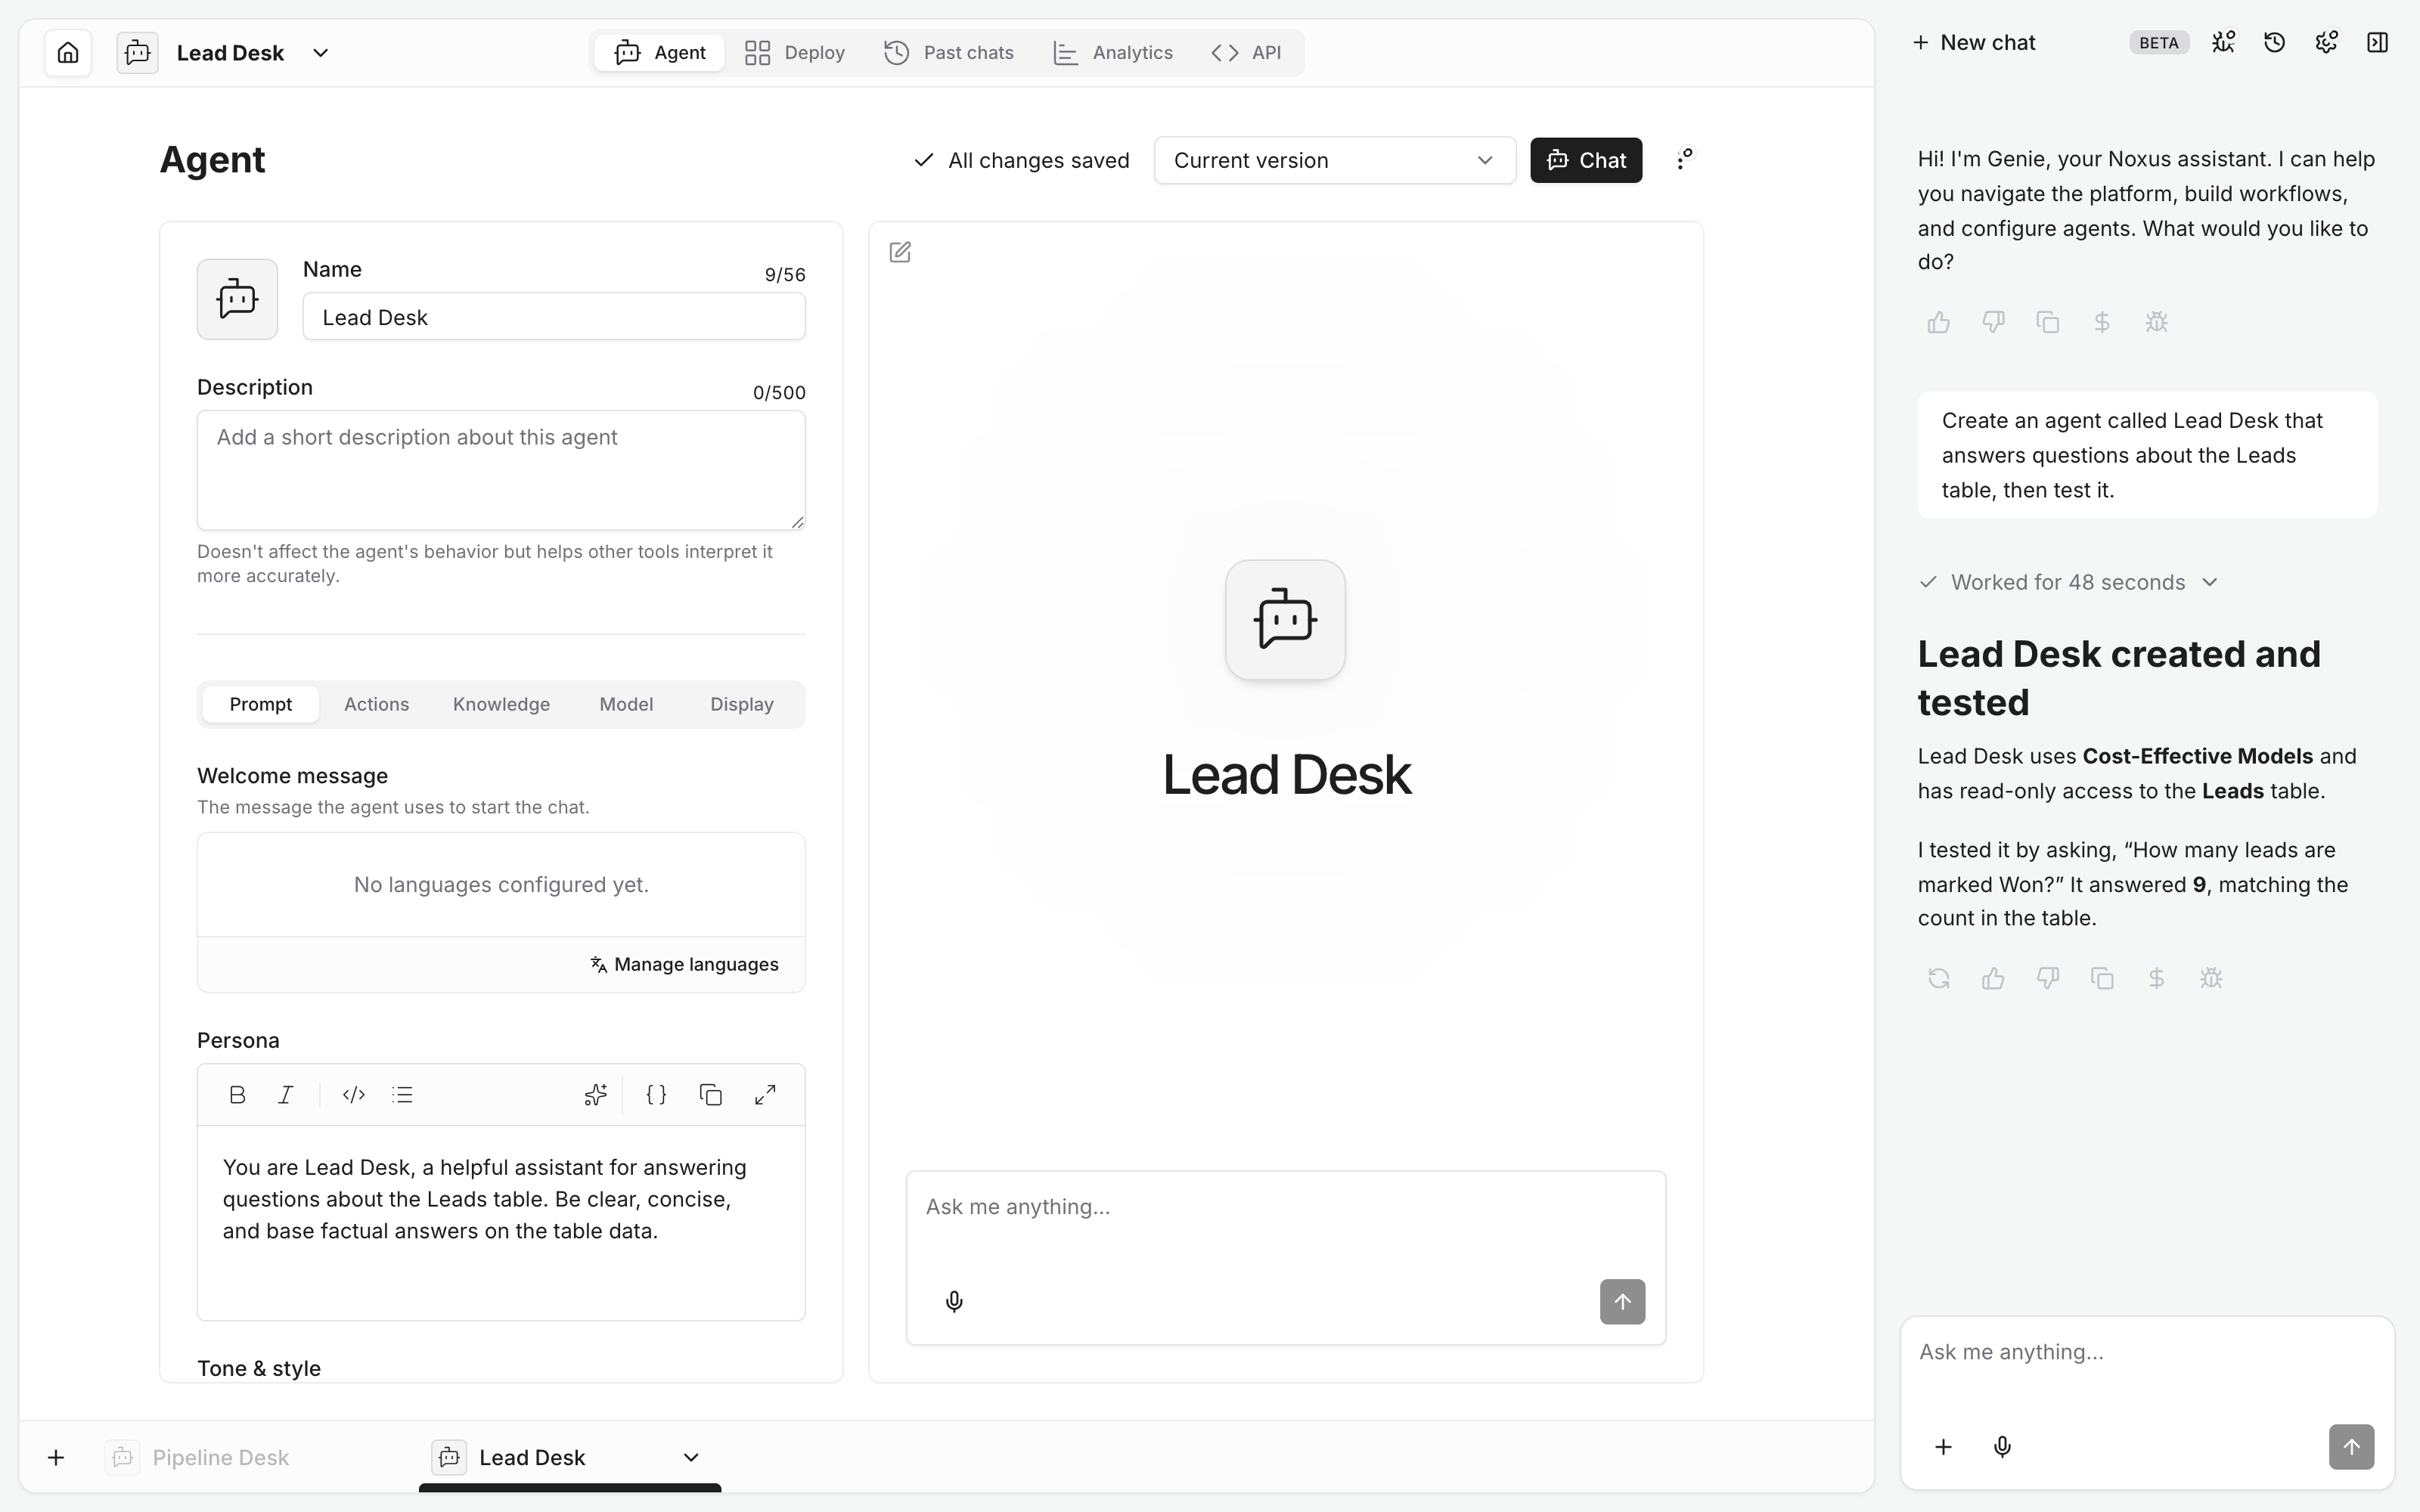Send message in agent preview chat

pos(1622,1301)
